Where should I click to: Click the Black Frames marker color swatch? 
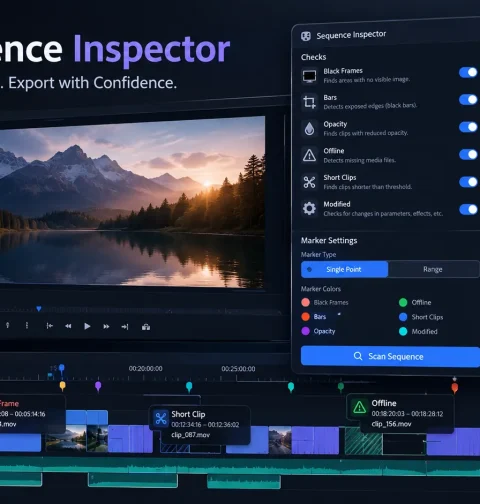pos(305,302)
